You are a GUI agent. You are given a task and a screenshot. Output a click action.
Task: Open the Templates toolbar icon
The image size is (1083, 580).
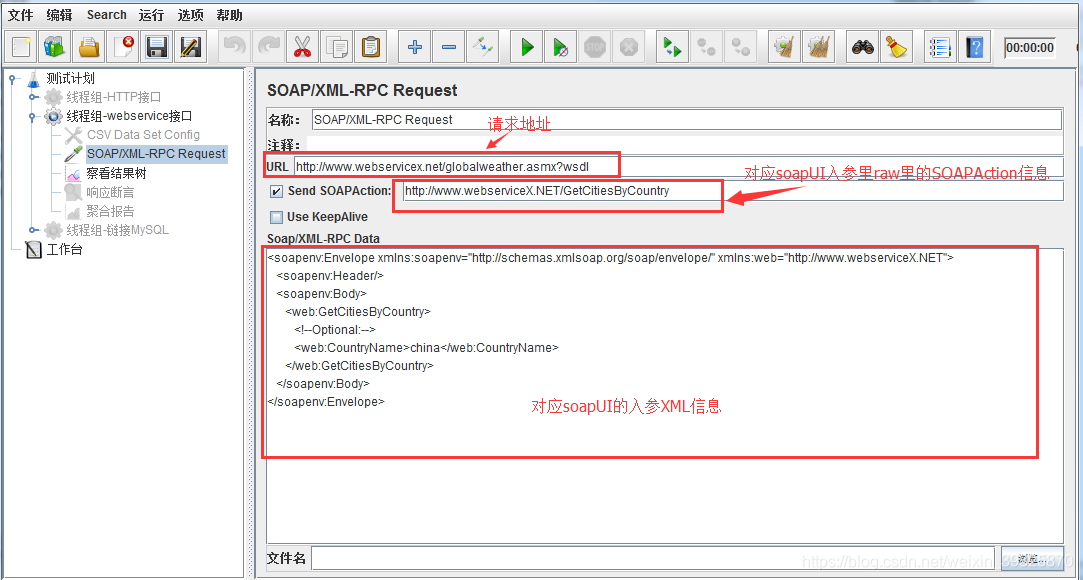(x=55, y=47)
